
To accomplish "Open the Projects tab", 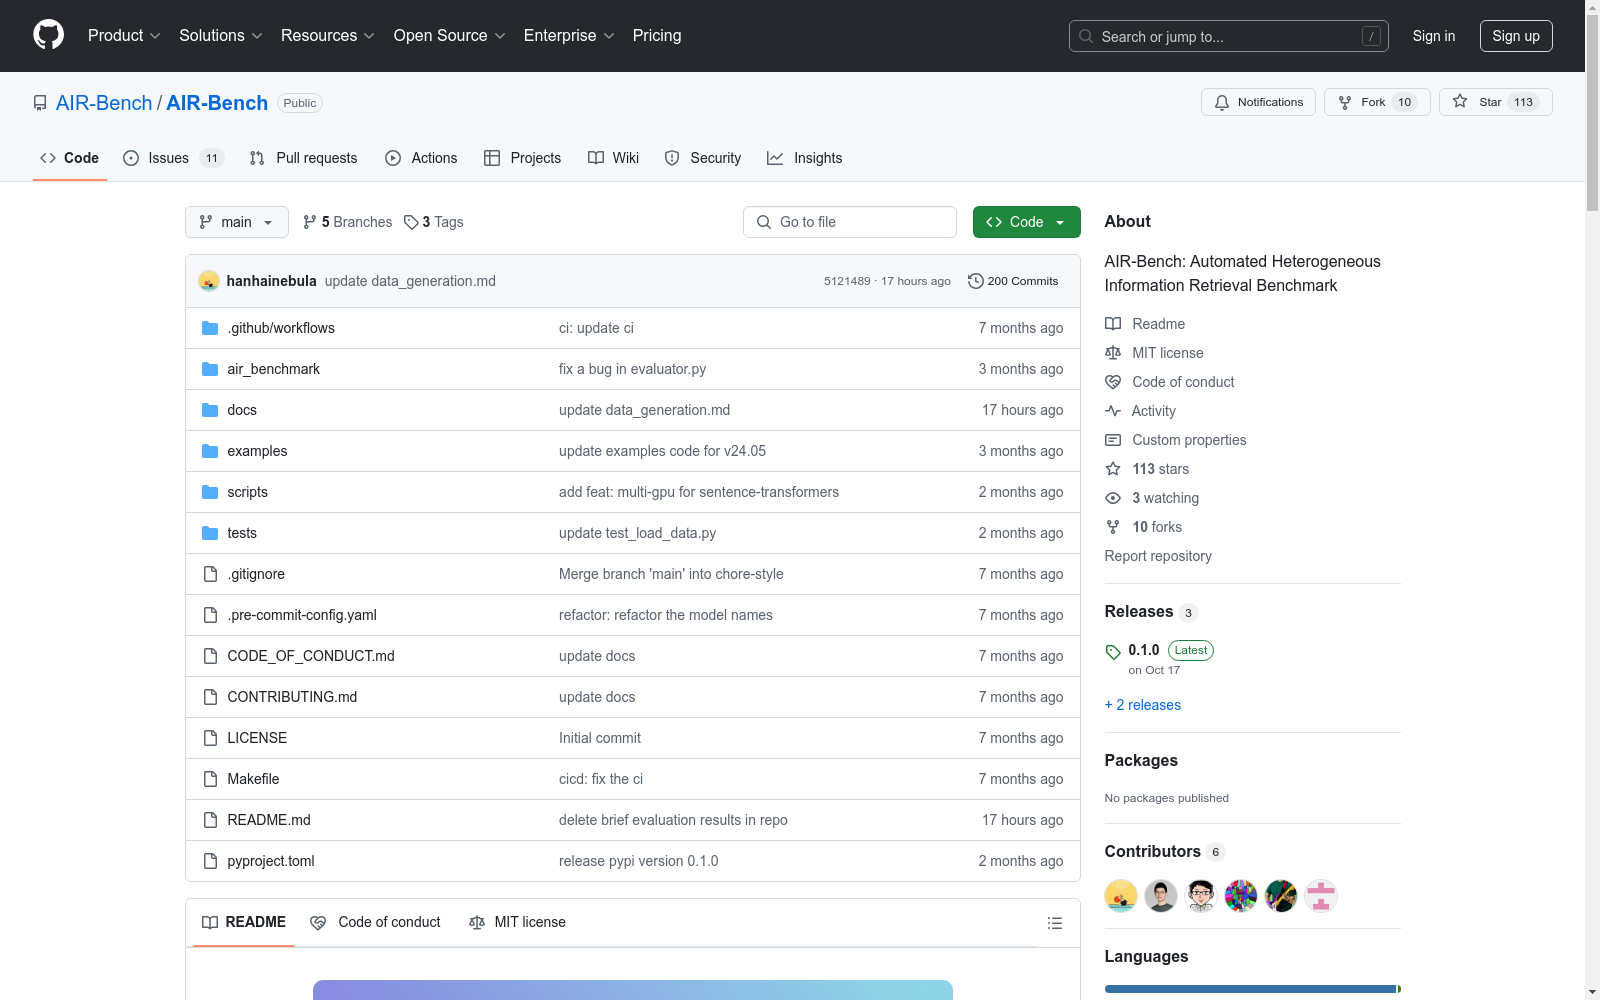I will (522, 158).
